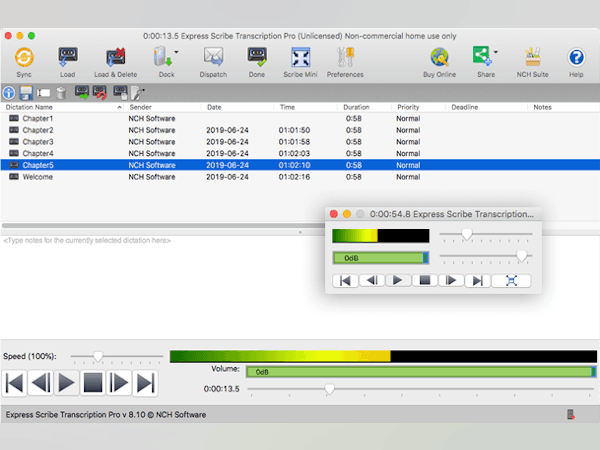
Task: Switch to Scribe Mini mode
Action: (300, 58)
